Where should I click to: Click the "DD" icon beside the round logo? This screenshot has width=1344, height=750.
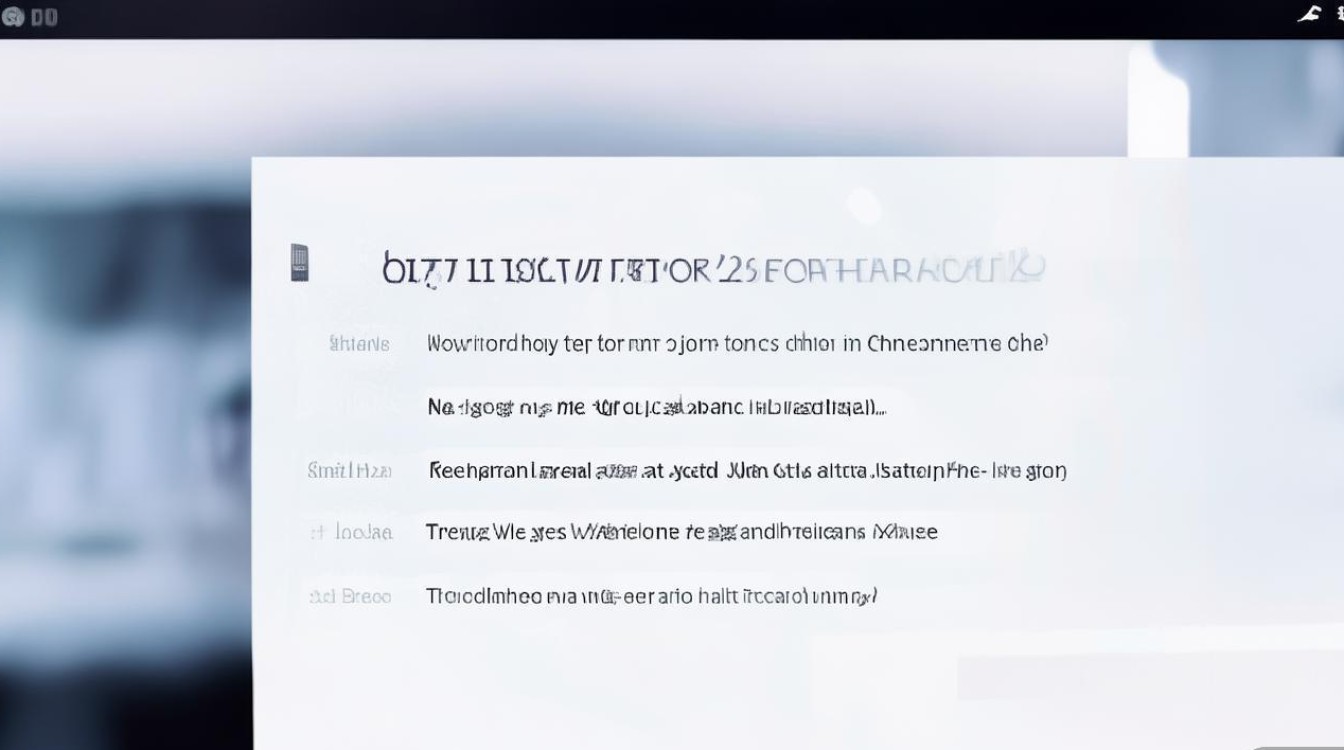tap(44, 17)
